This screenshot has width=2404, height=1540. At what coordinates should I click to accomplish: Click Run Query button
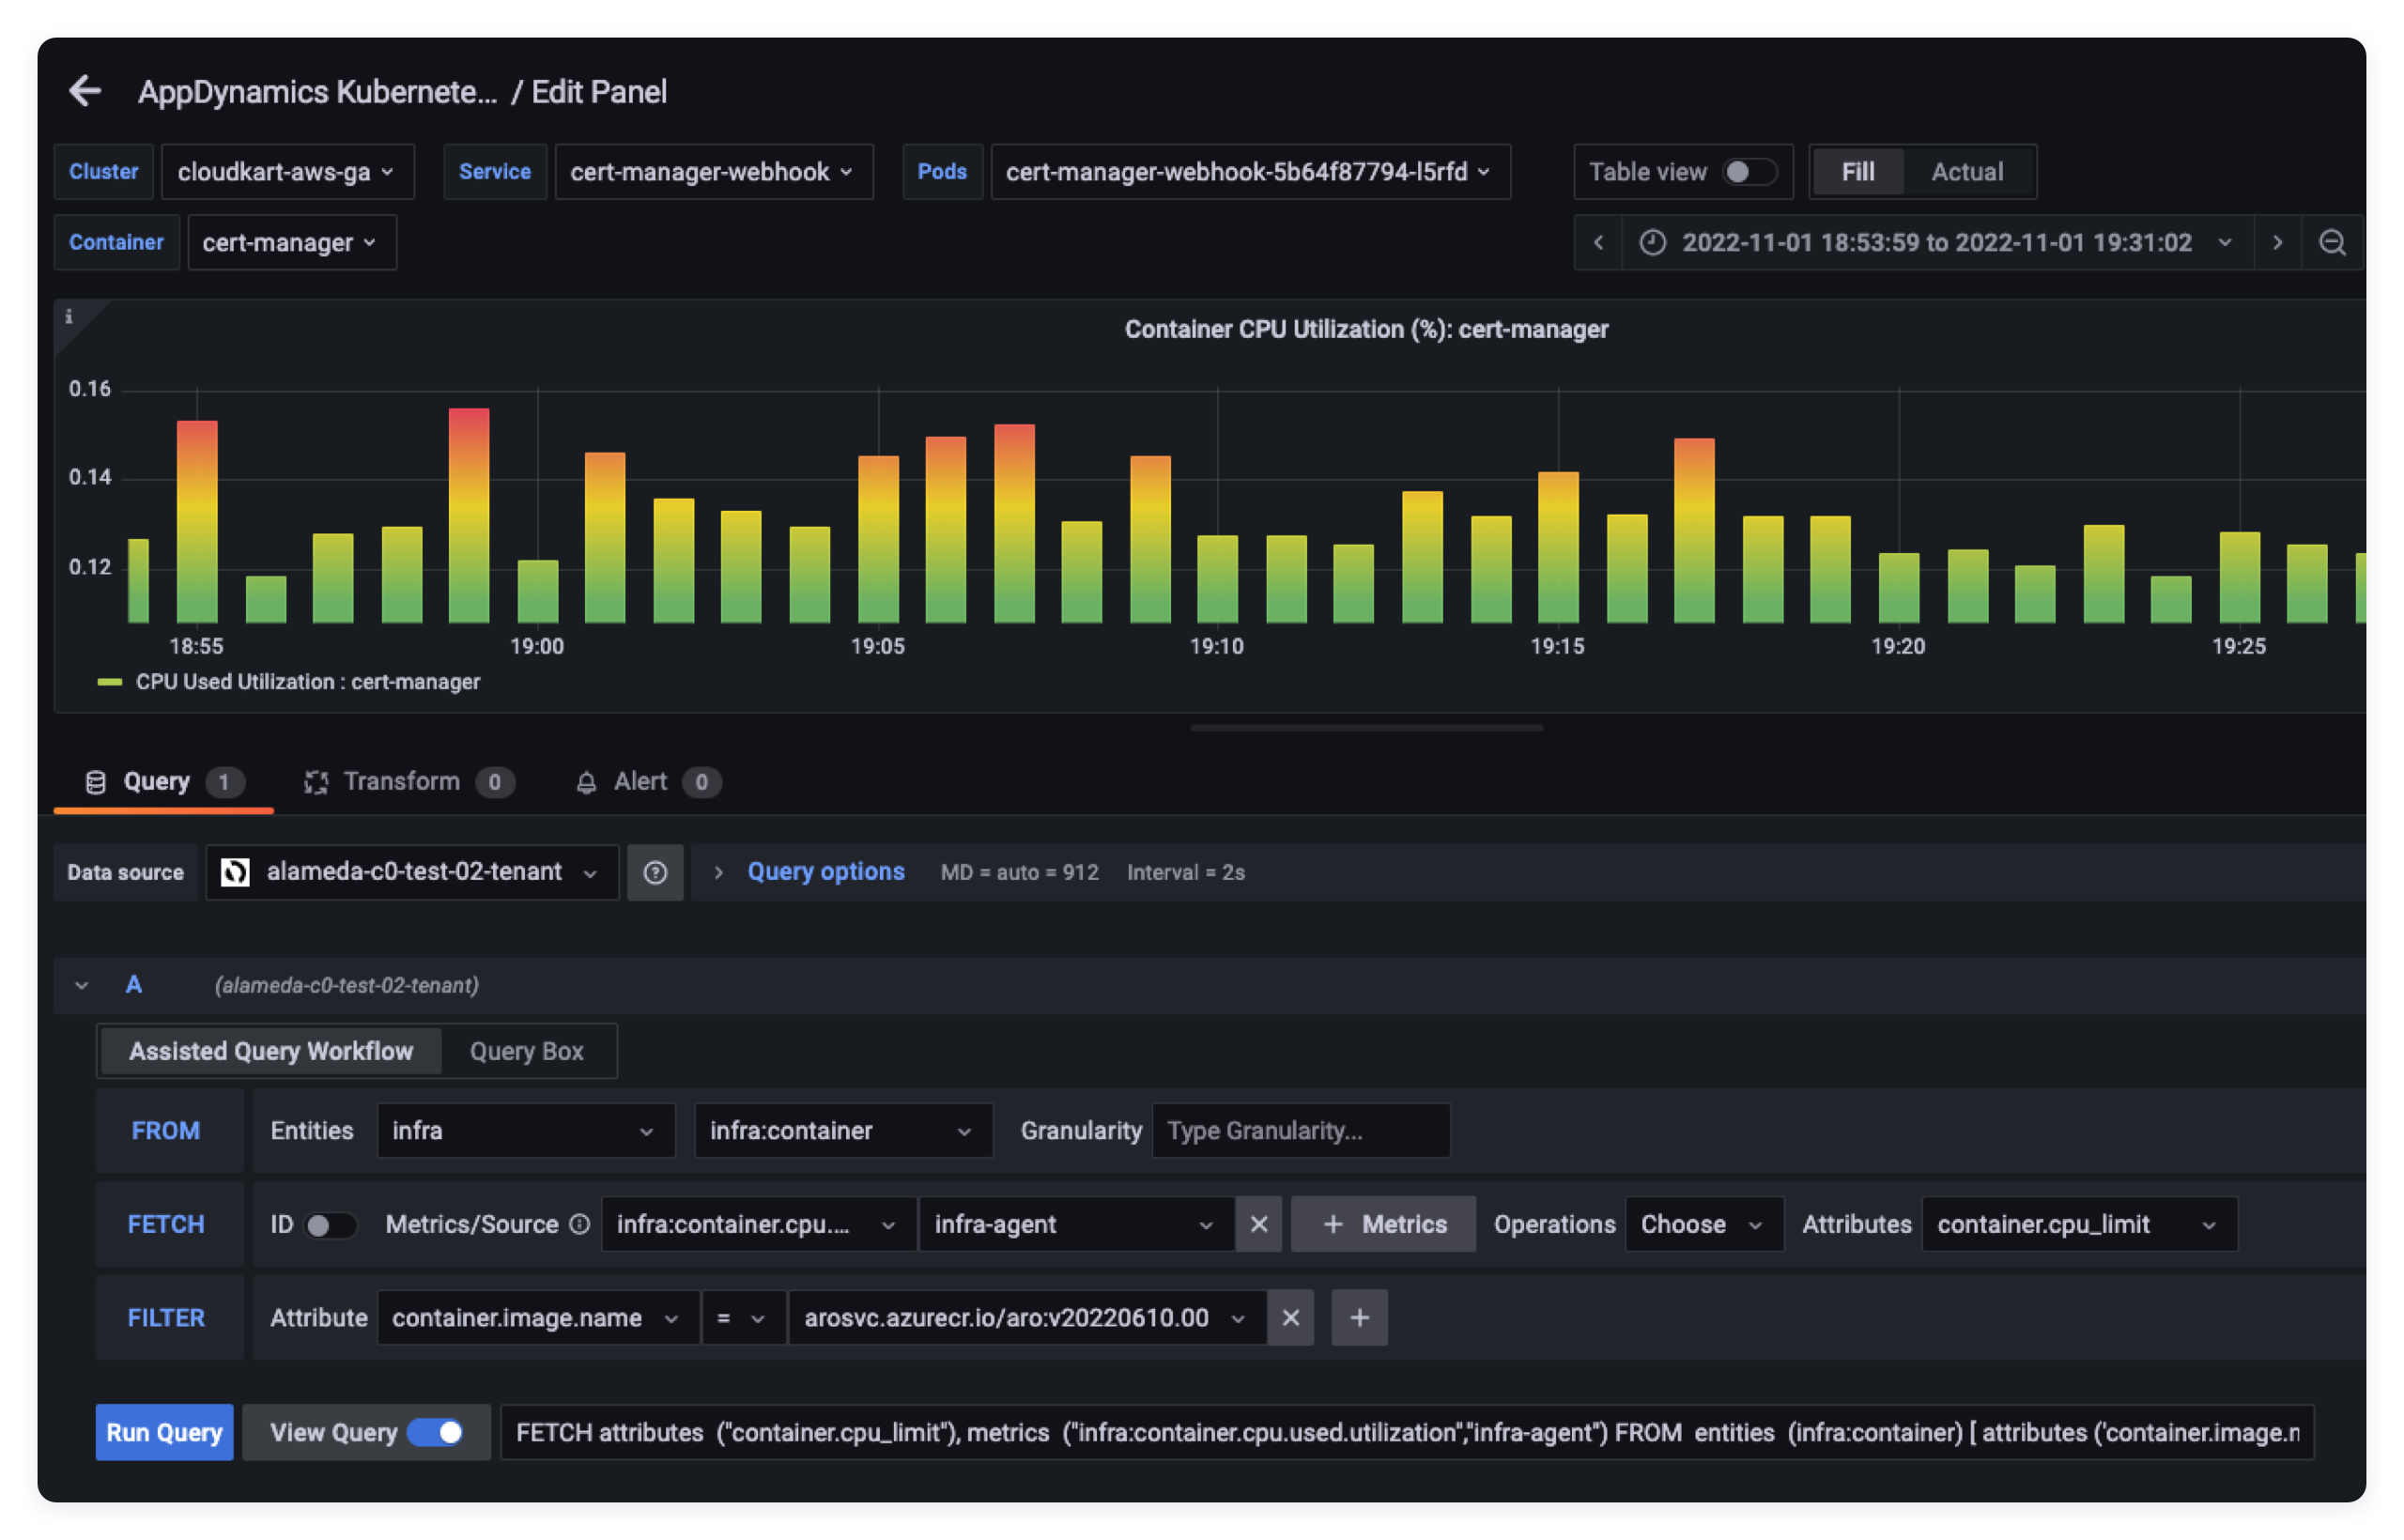164,1432
